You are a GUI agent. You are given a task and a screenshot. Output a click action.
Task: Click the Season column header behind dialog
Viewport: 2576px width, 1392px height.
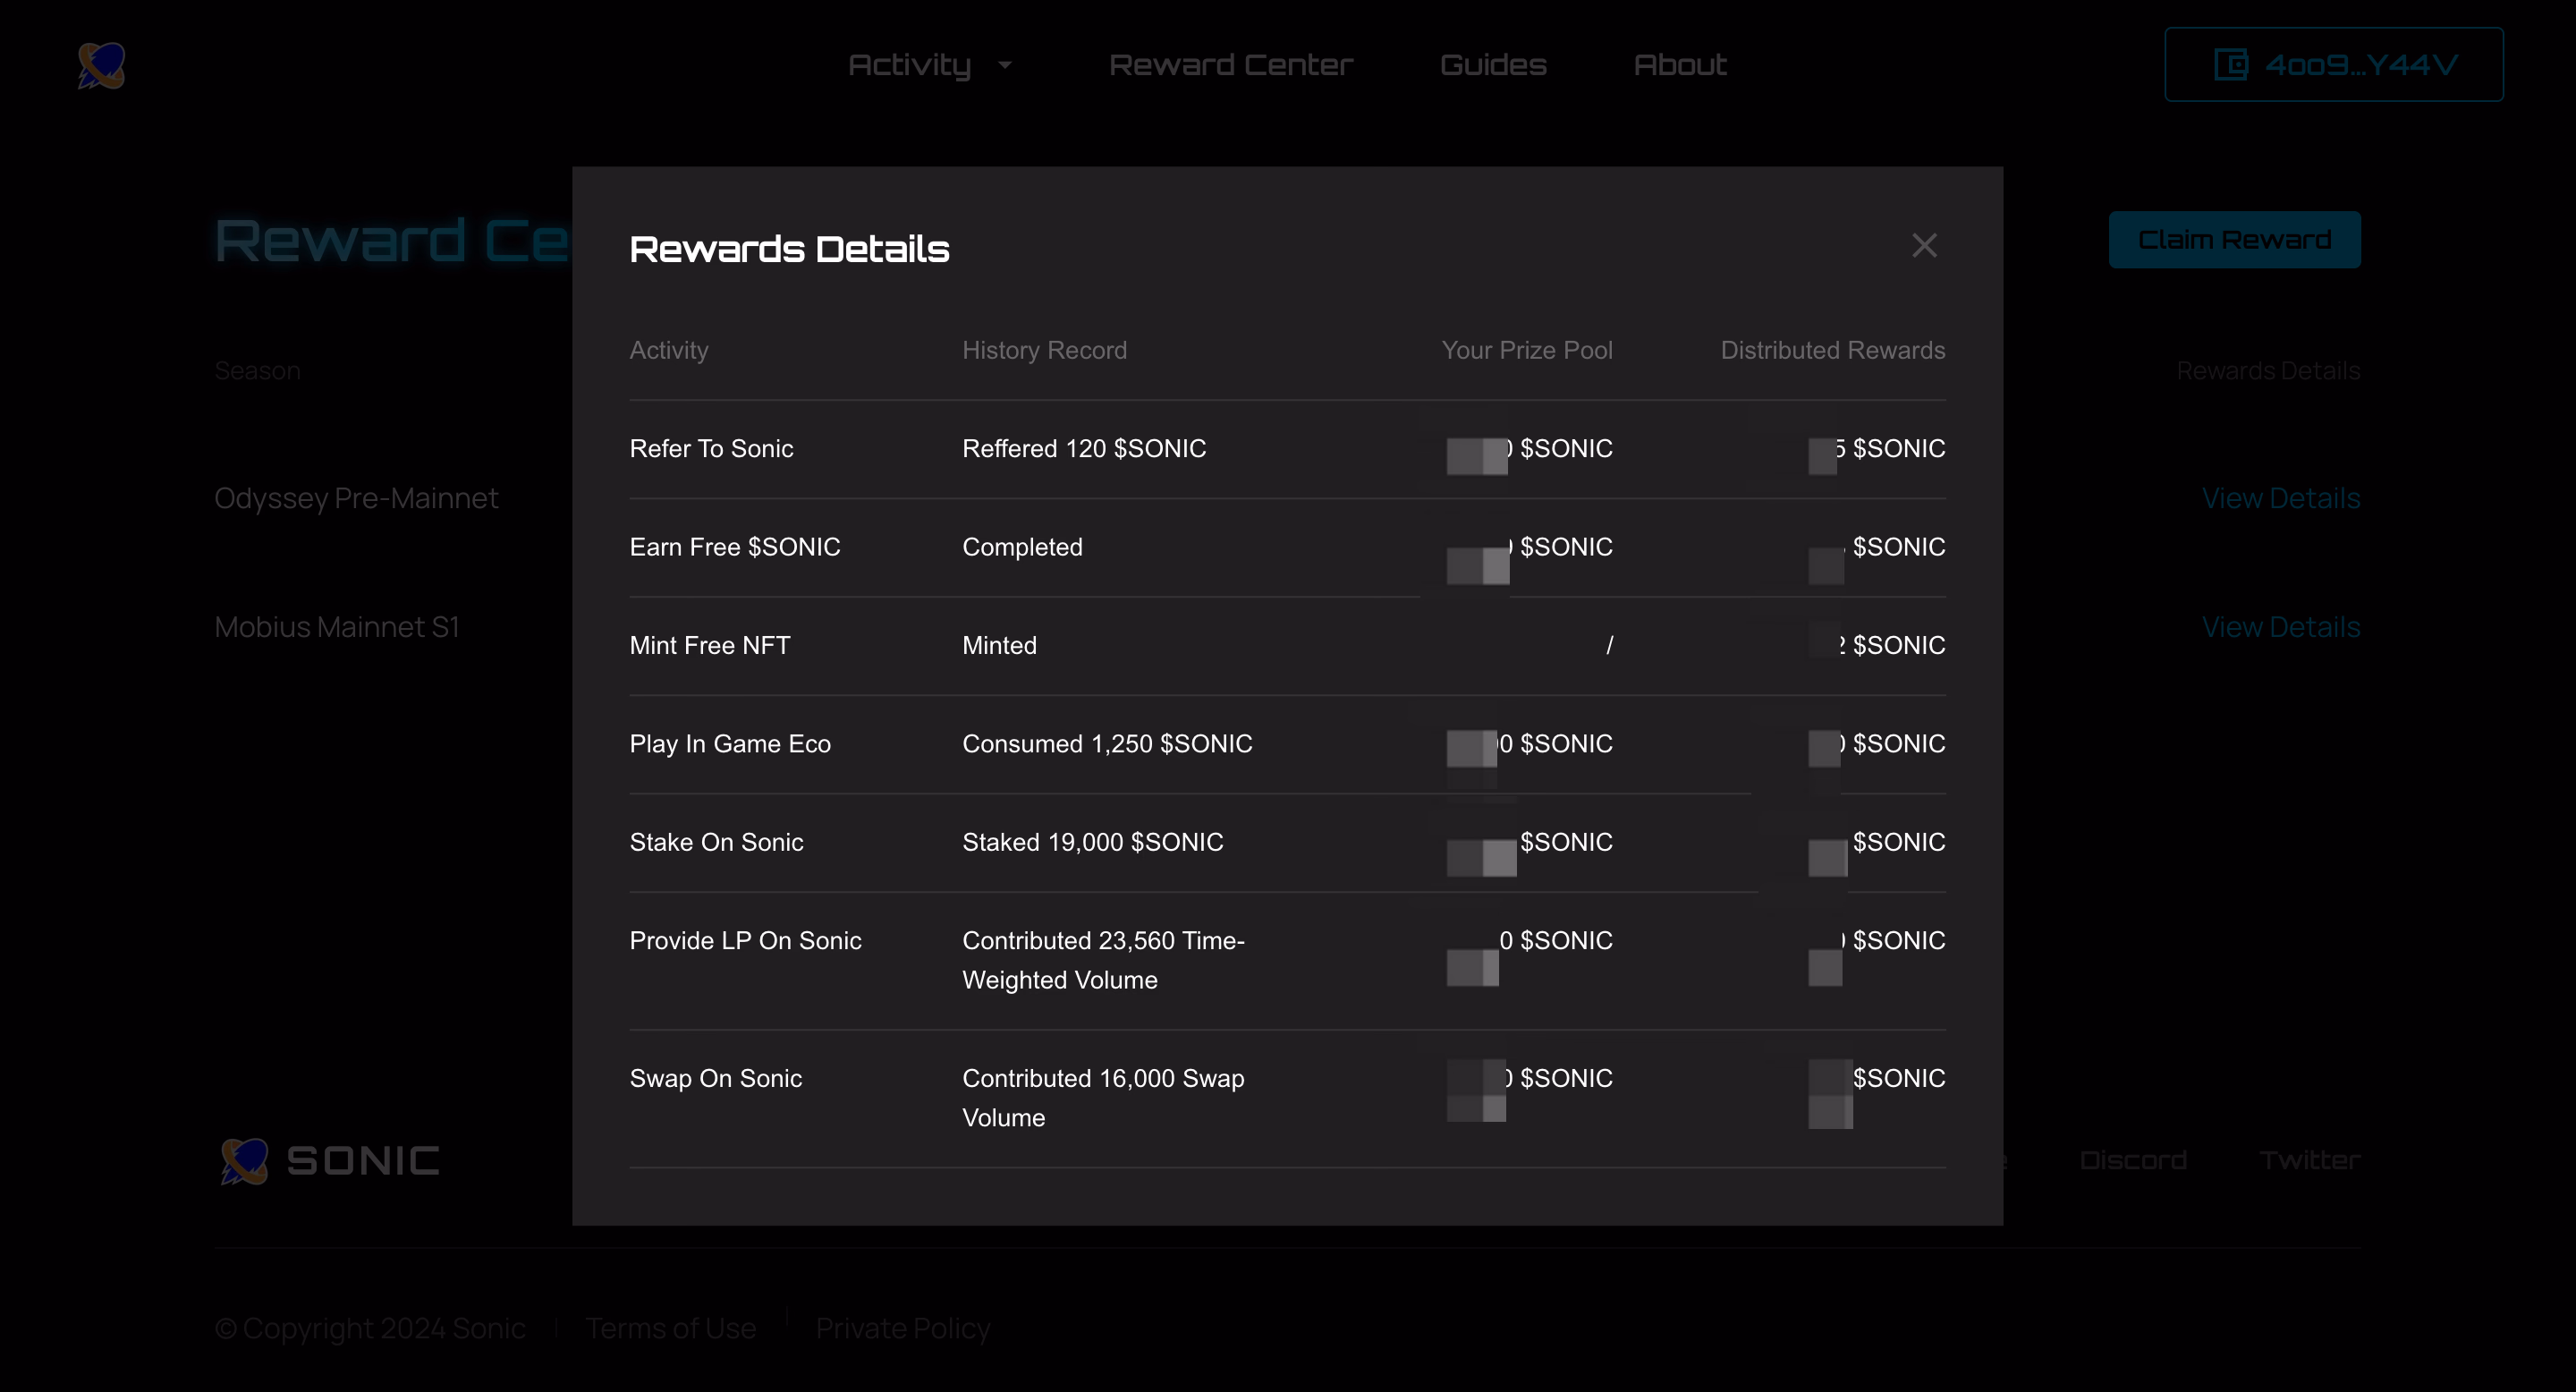coord(257,371)
